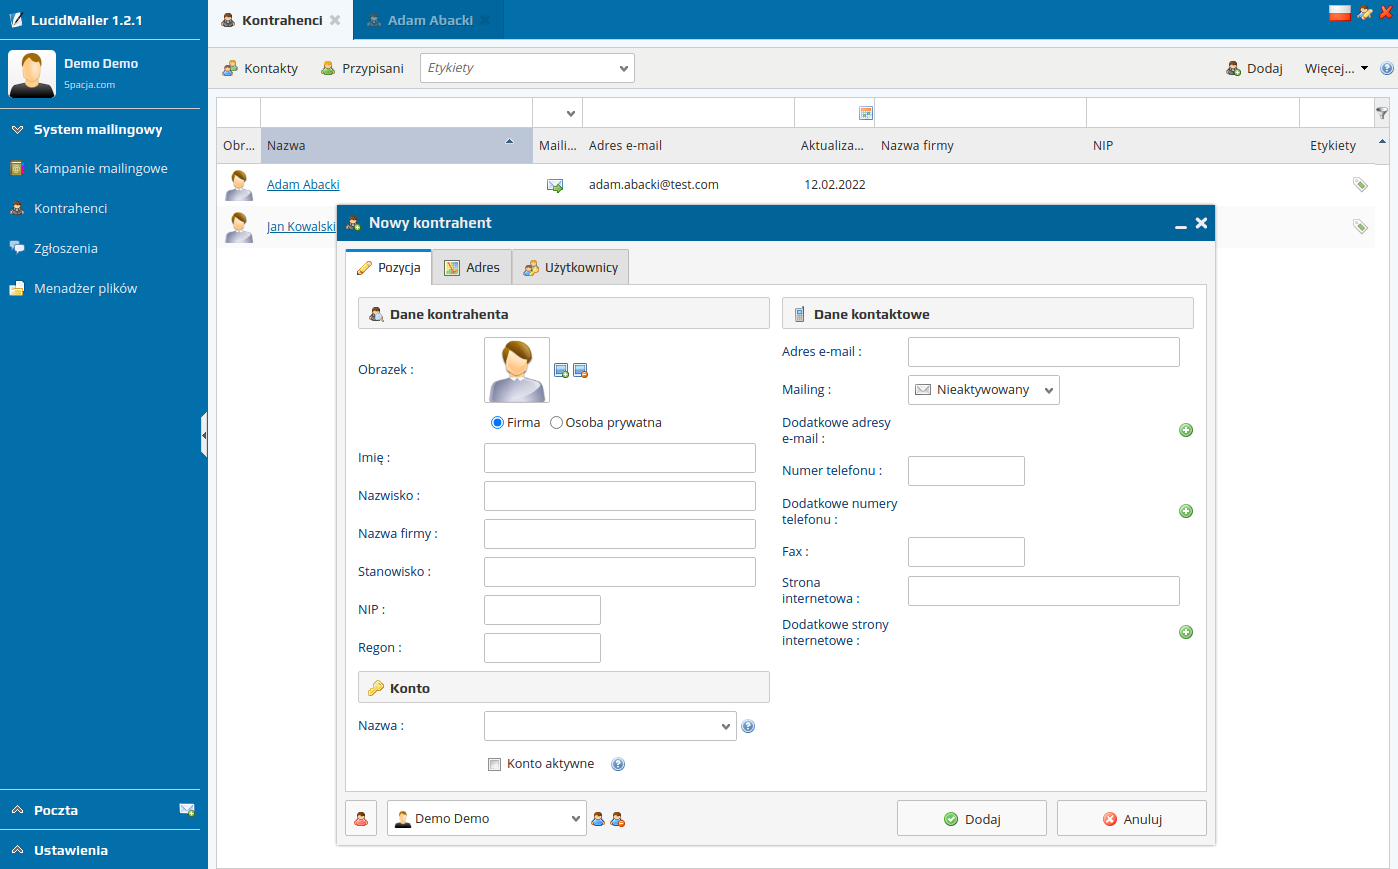Open Kampanie mailingowe in sidebar

pyautogui.click(x=100, y=168)
